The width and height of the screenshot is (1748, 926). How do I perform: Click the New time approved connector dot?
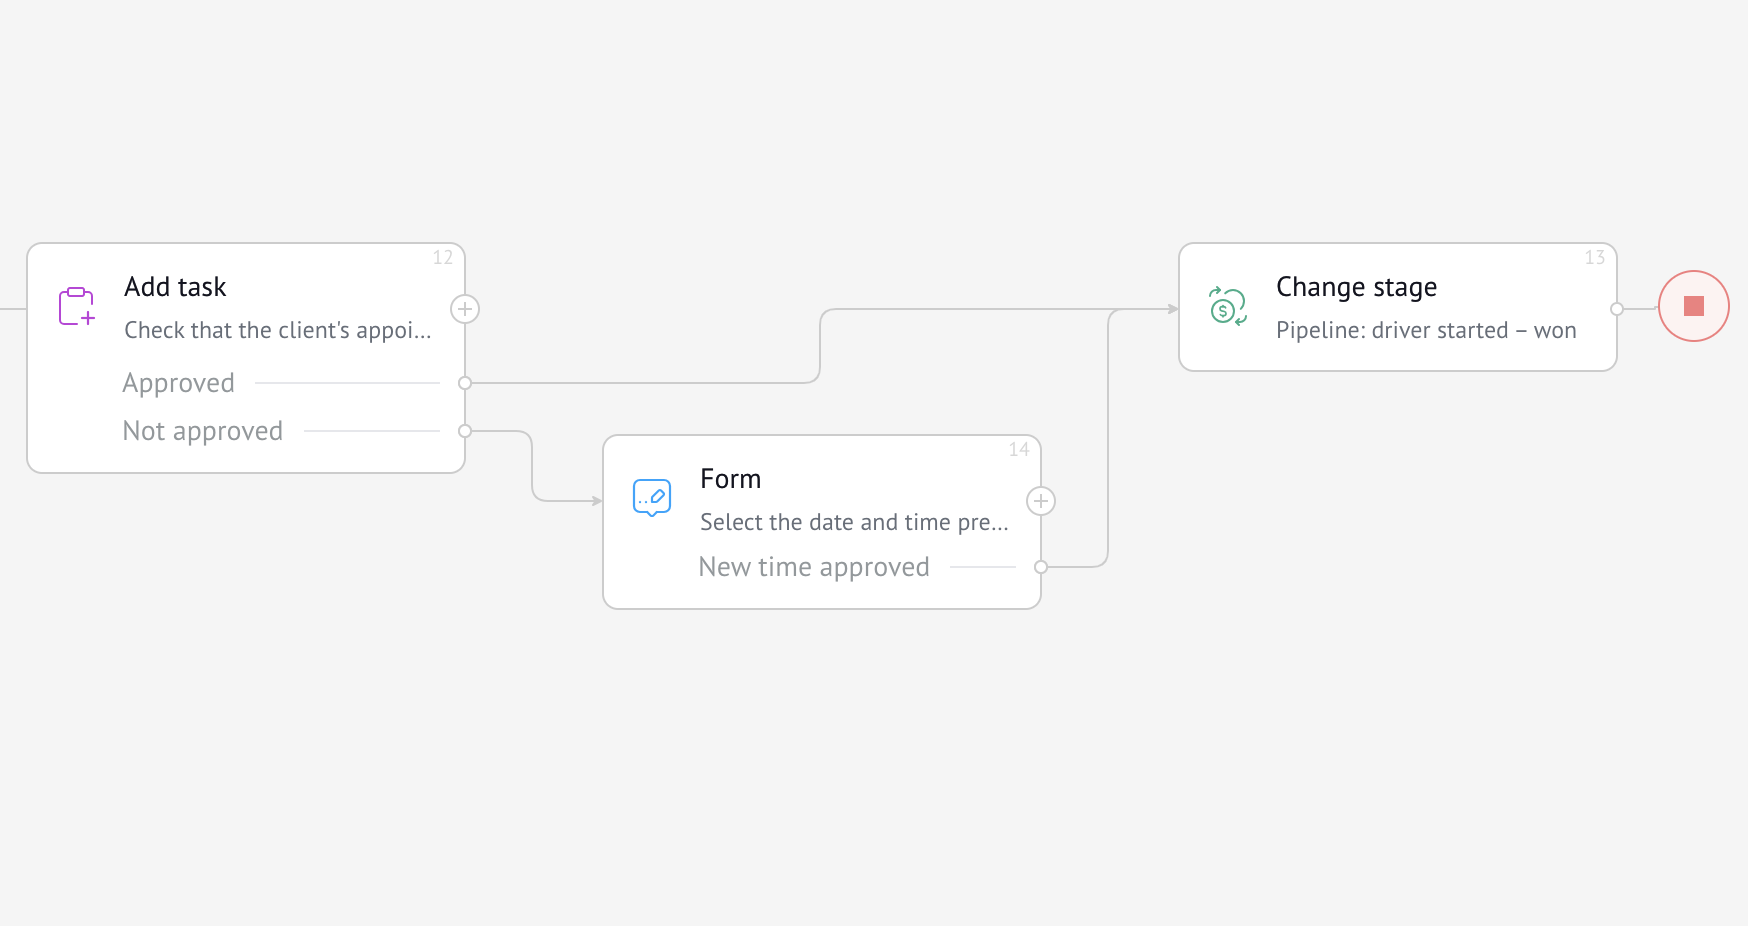point(1041,567)
